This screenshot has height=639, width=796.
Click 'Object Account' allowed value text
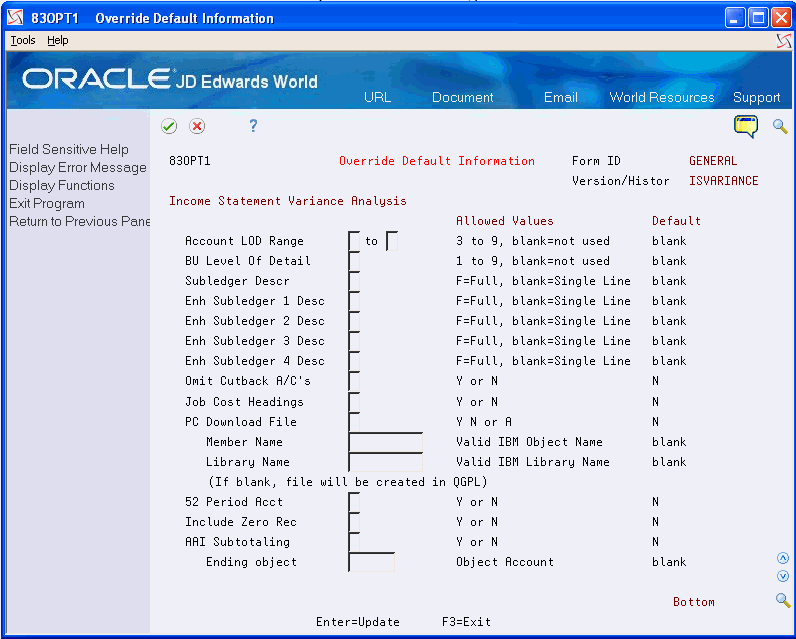pyautogui.click(x=505, y=562)
